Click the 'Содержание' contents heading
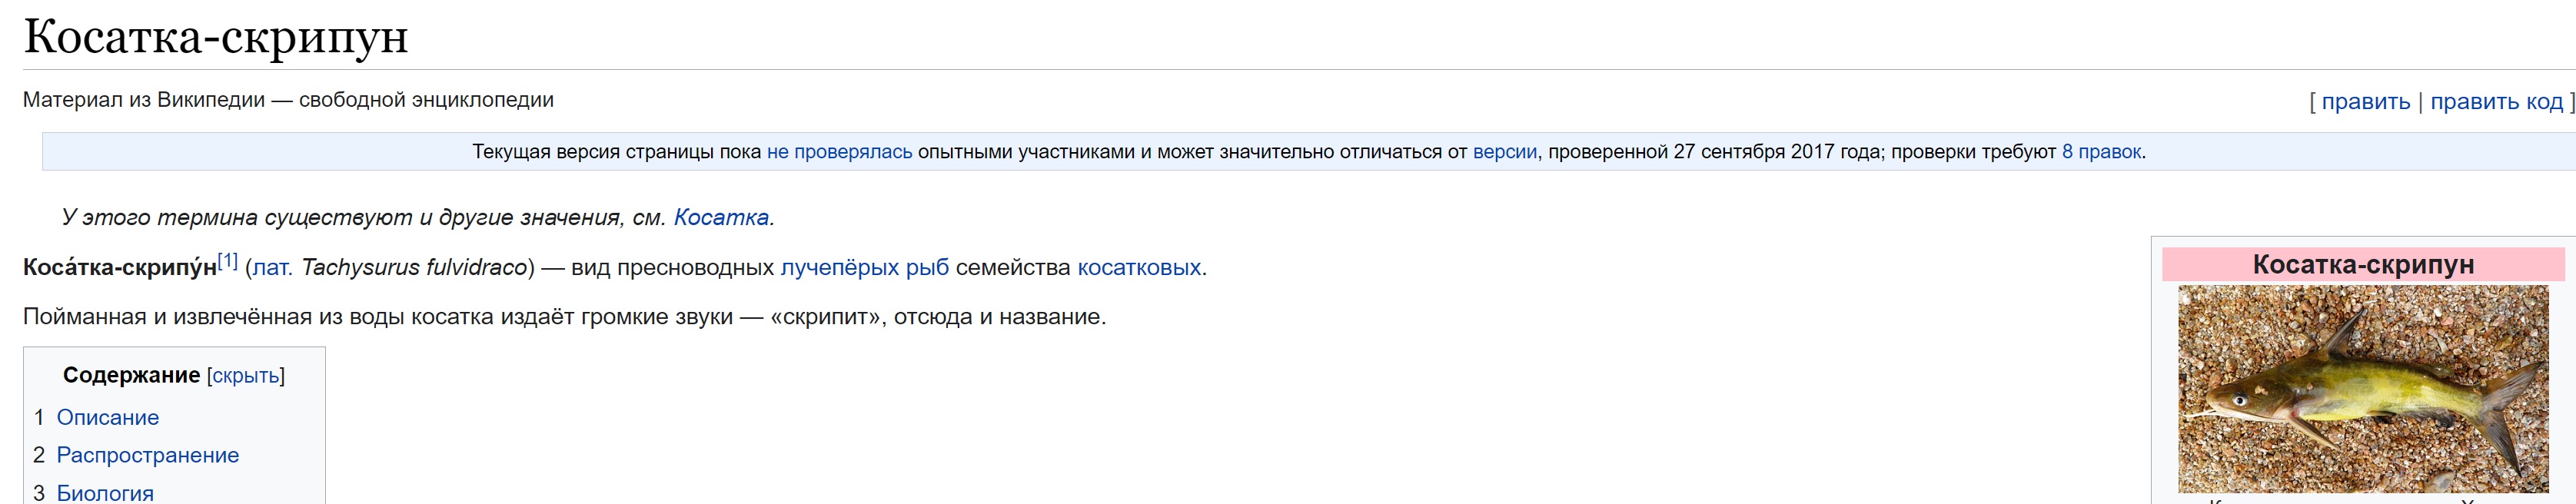The height and width of the screenshot is (504, 2576). pos(131,376)
